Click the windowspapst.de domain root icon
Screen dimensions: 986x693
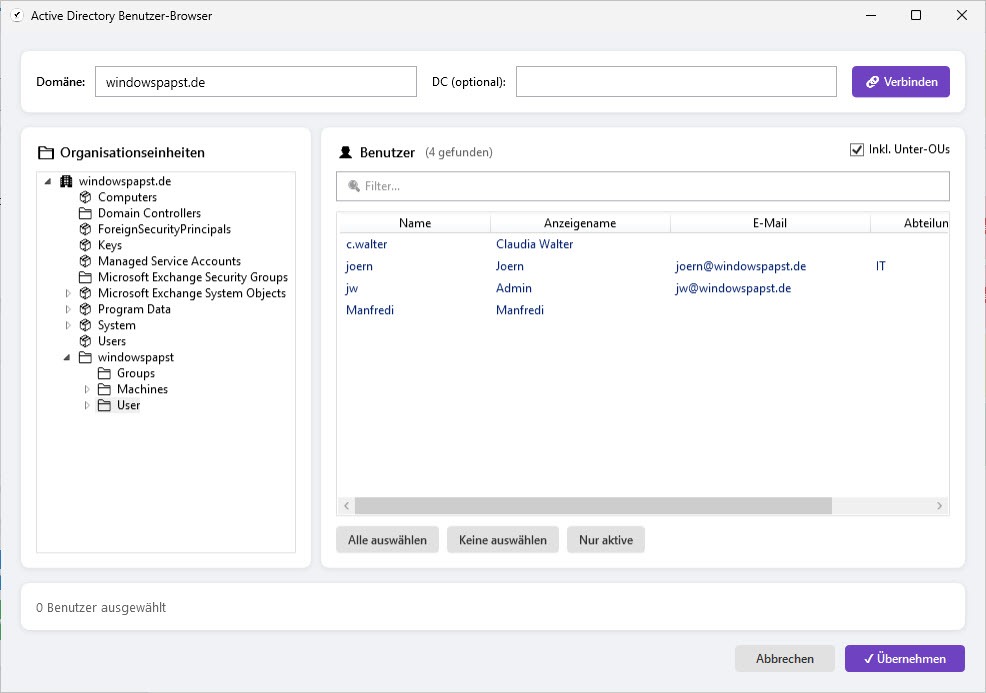click(67, 181)
